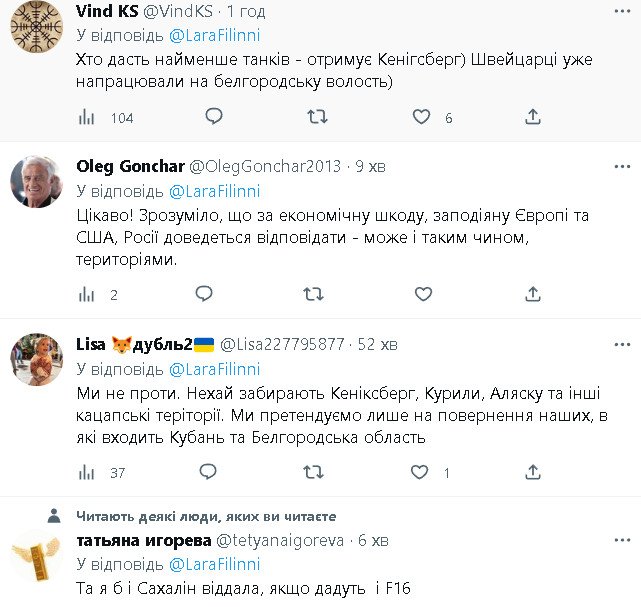Share Oleg Gonchar's tweet
The height and width of the screenshot is (607, 641).
pos(532,294)
